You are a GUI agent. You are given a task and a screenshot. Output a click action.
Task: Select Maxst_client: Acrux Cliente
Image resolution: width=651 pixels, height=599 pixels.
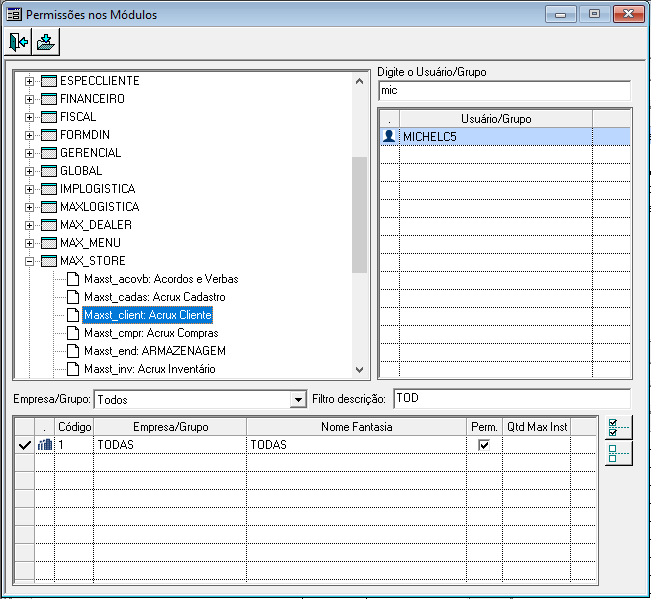coord(148,315)
